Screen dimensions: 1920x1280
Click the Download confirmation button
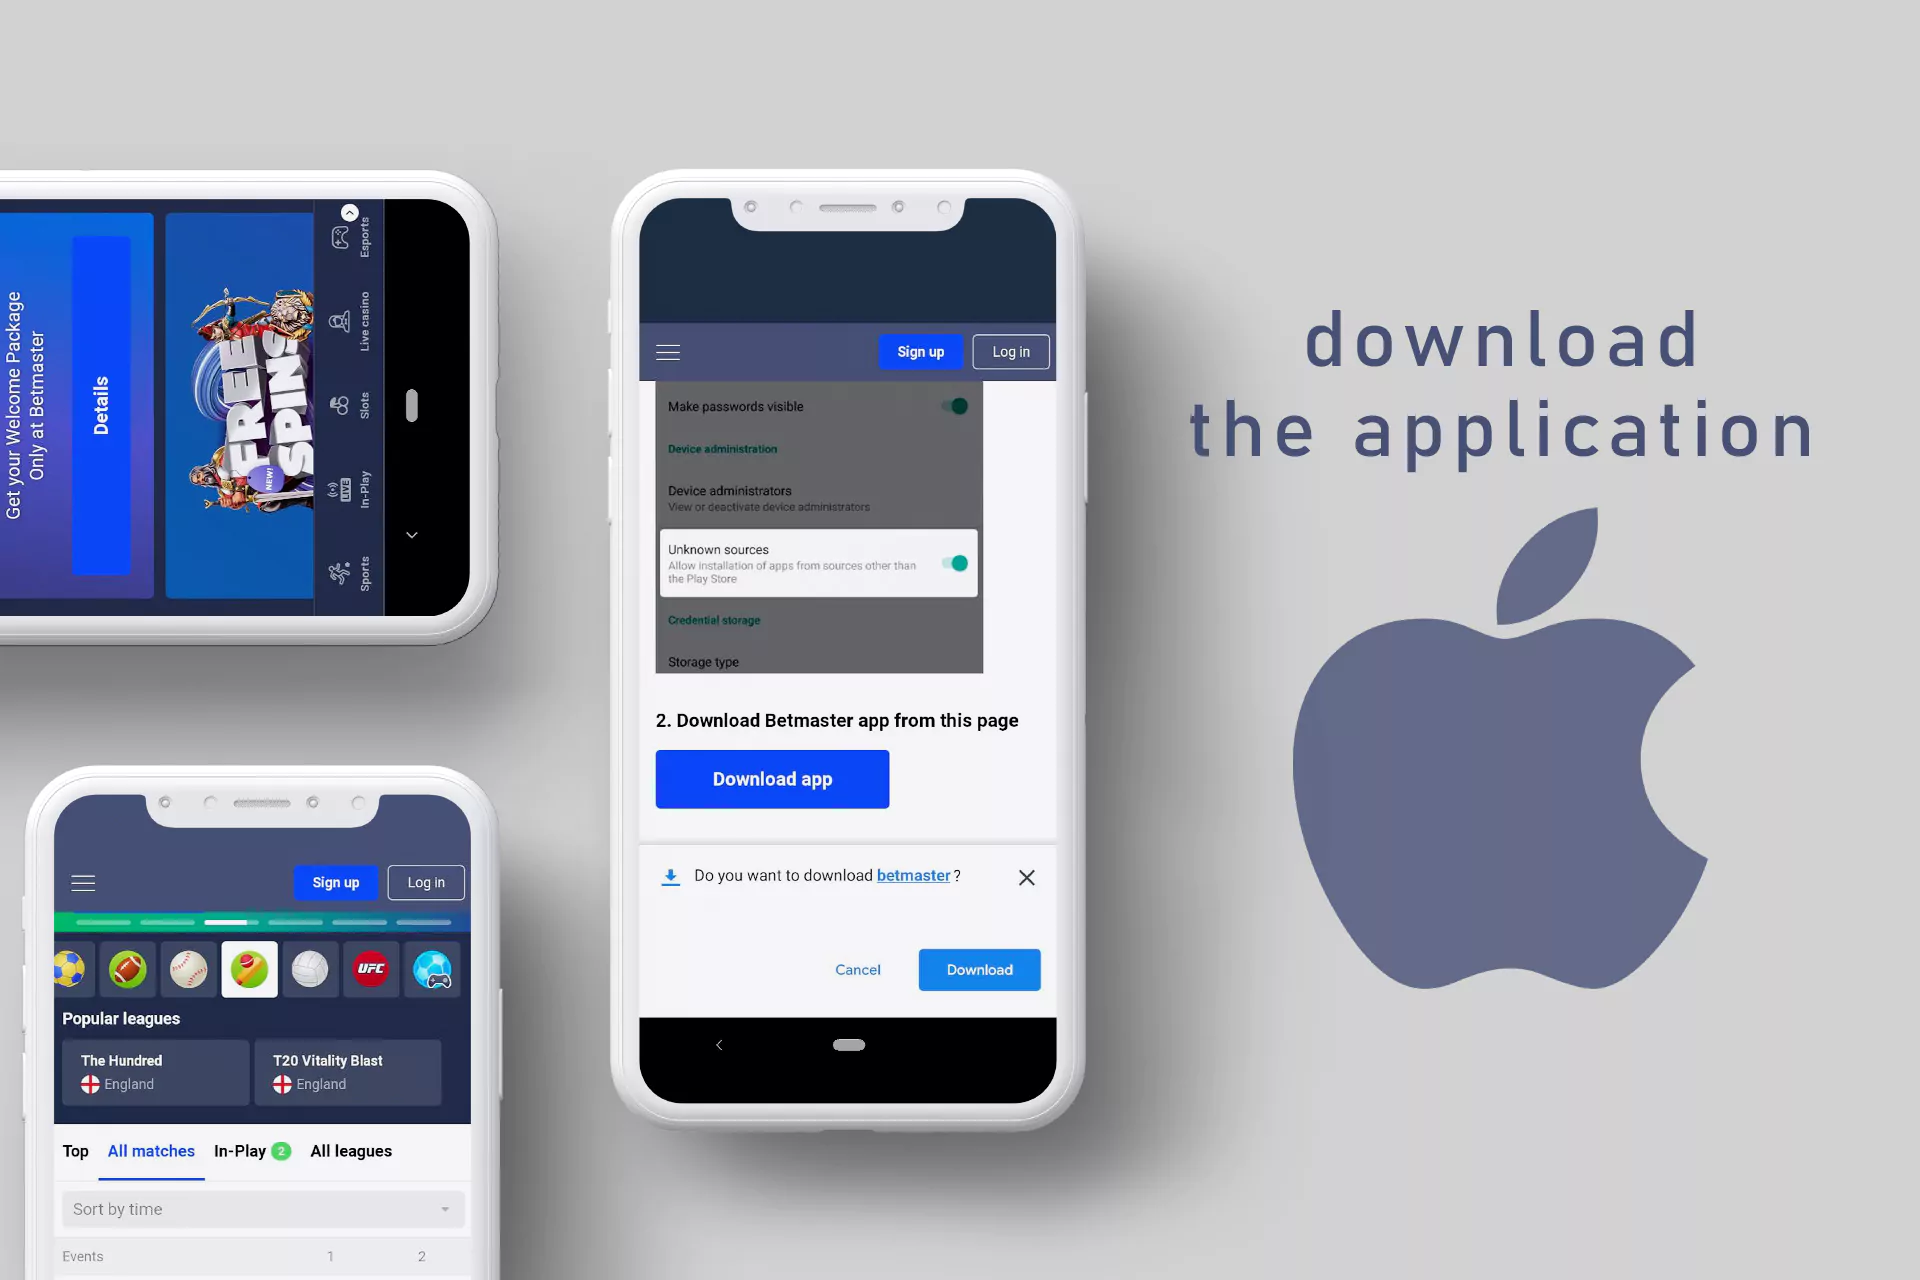tap(980, 970)
